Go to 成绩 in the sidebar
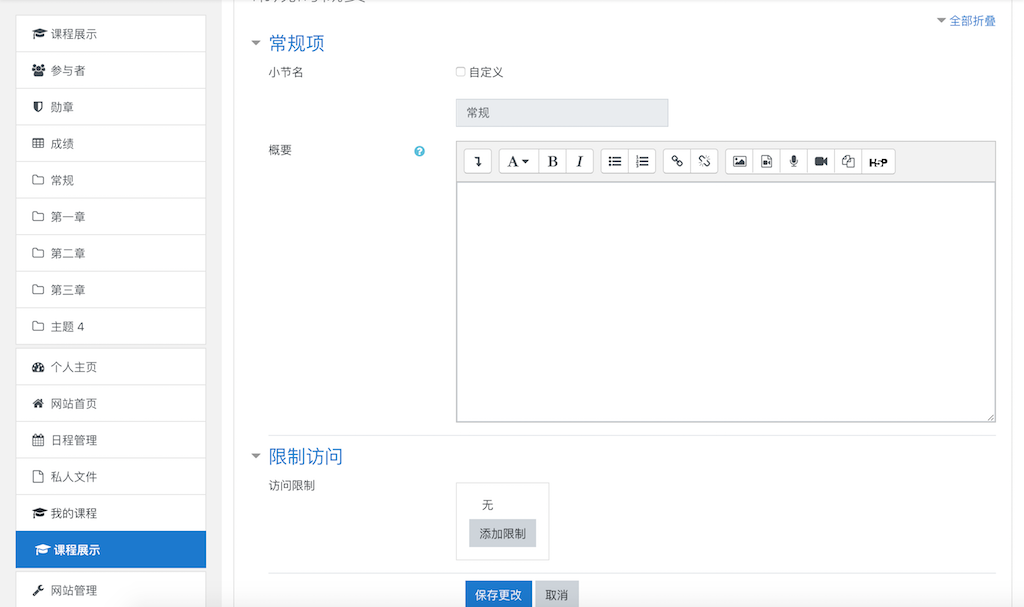Image resolution: width=1024 pixels, height=607 pixels. point(110,144)
